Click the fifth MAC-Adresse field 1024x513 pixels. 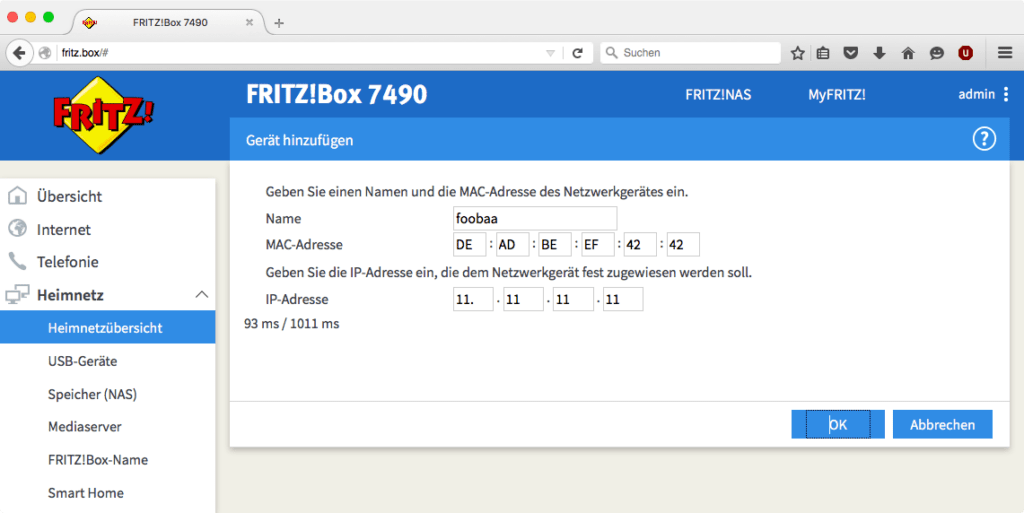[x=641, y=245]
